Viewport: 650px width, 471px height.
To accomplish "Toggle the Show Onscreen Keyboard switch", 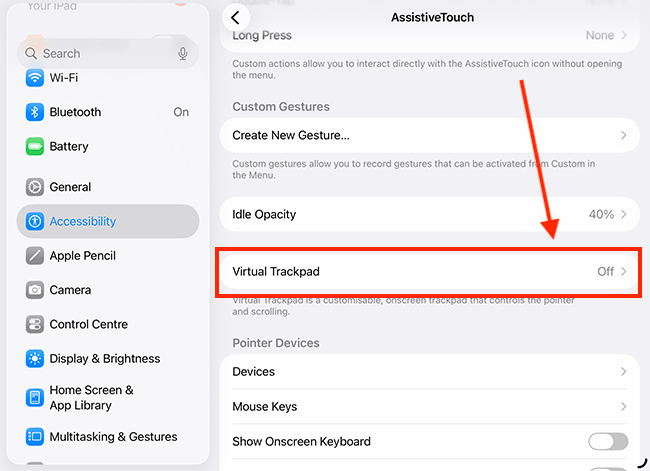I will [x=608, y=442].
